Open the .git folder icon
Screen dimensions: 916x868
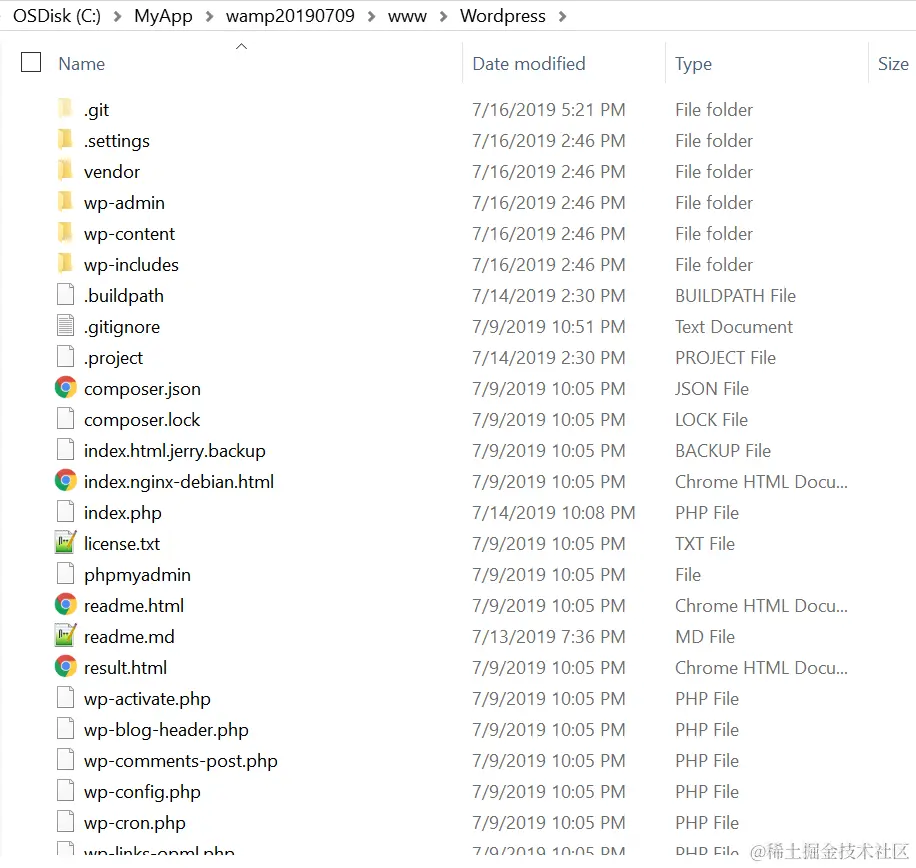[x=65, y=108]
